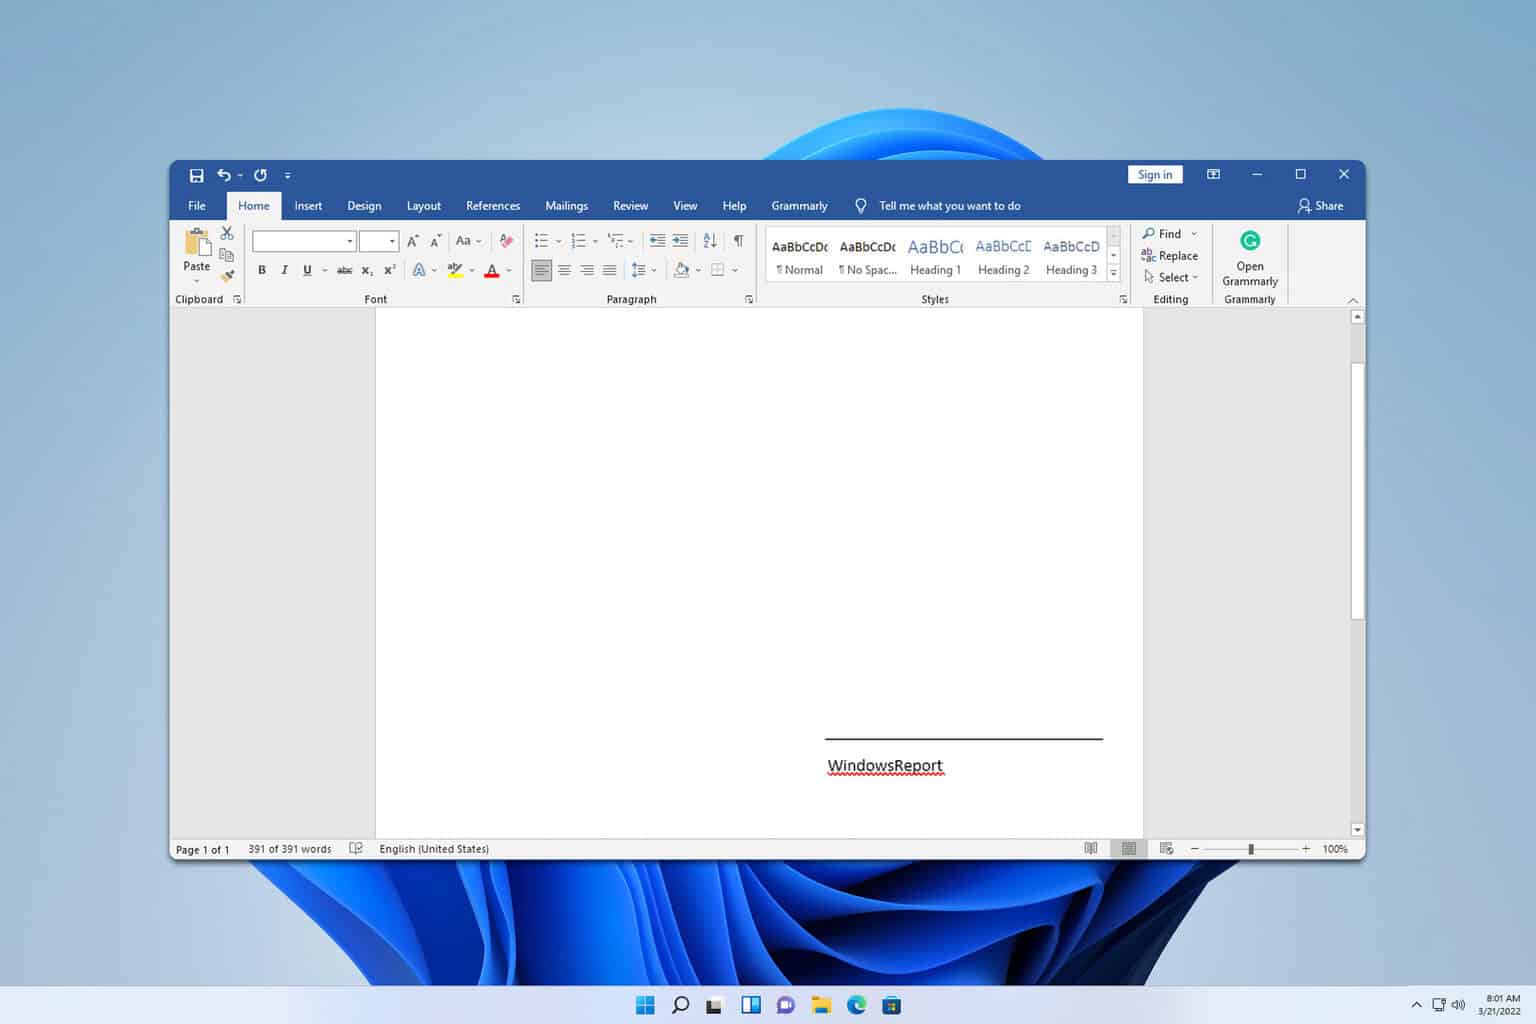This screenshot has width=1536, height=1024.
Task: Open the Select dropdown in Editing
Action: pos(1170,277)
